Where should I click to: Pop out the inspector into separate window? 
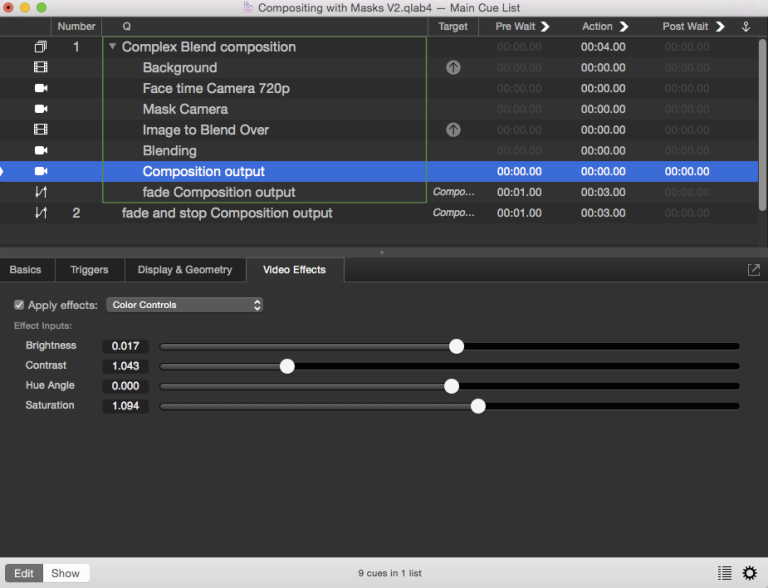pyautogui.click(x=753, y=270)
